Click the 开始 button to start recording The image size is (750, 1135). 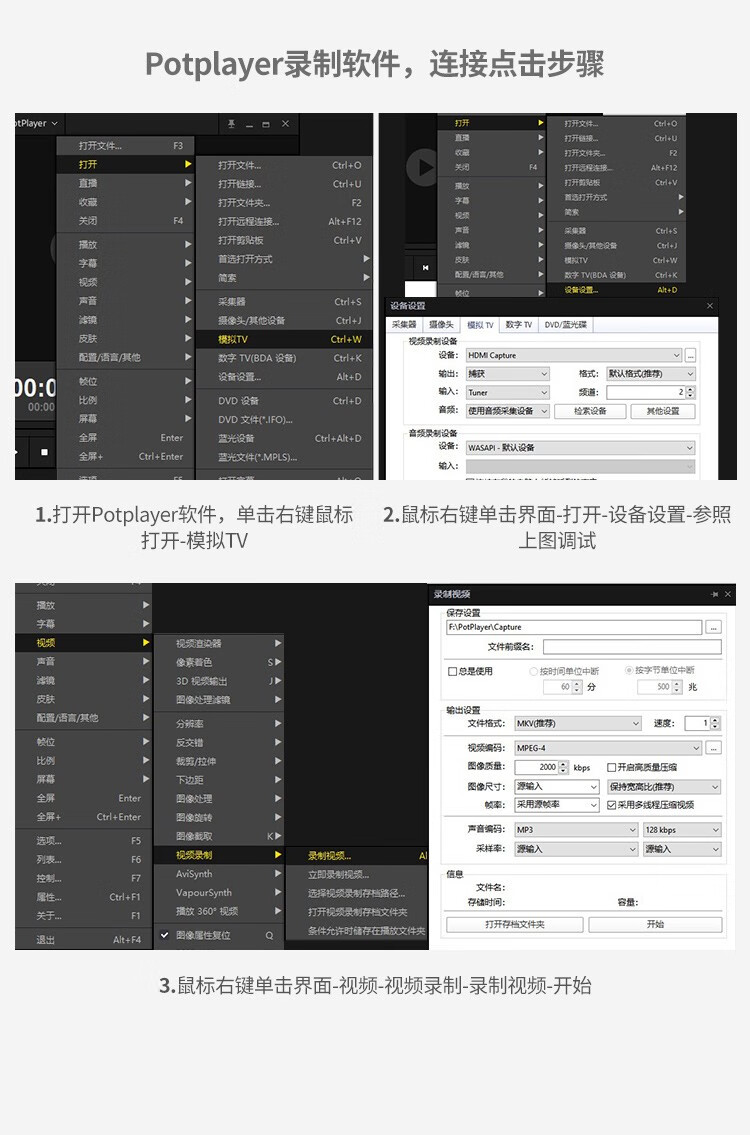tap(655, 924)
